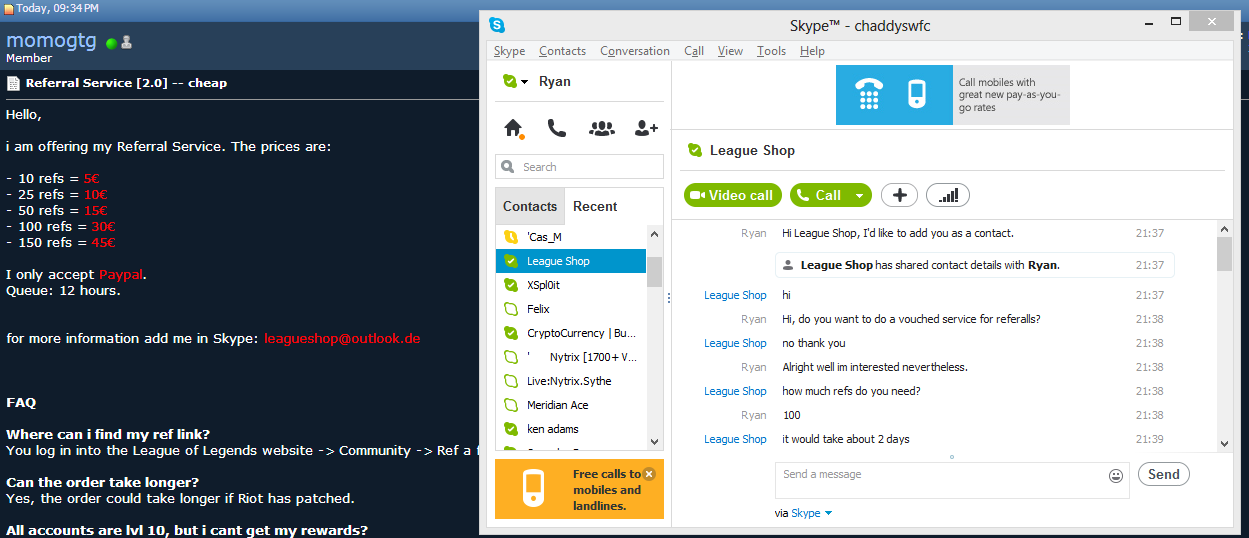Switch to the Recent tab

pos(595,206)
